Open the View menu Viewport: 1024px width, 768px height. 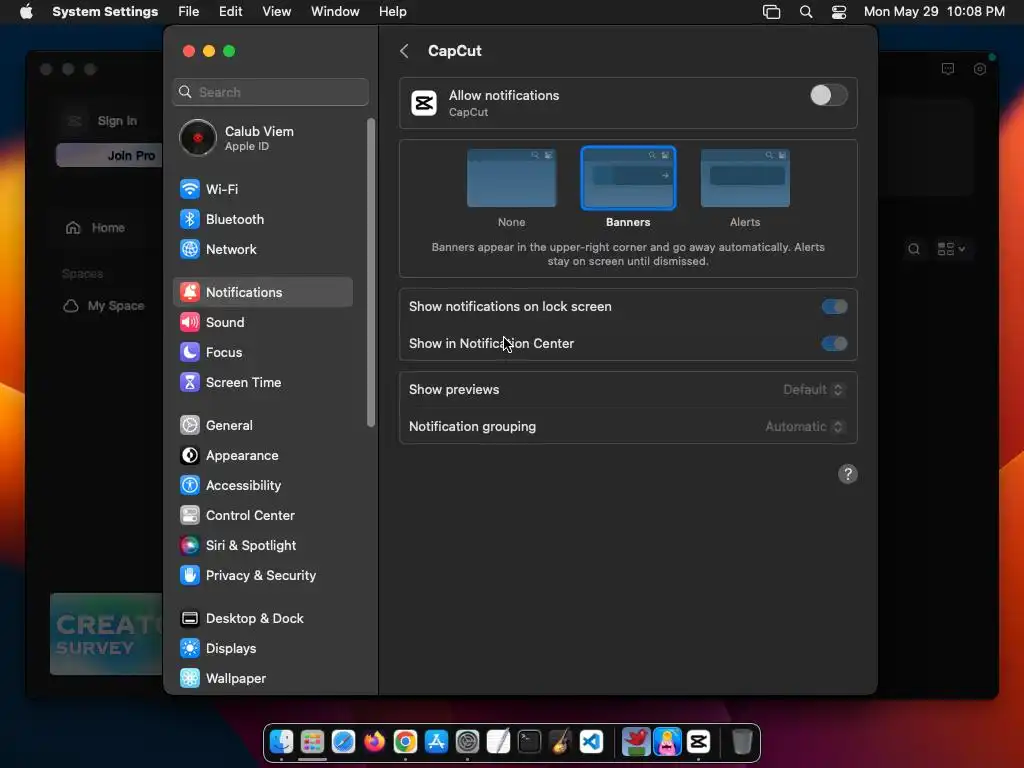276,12
